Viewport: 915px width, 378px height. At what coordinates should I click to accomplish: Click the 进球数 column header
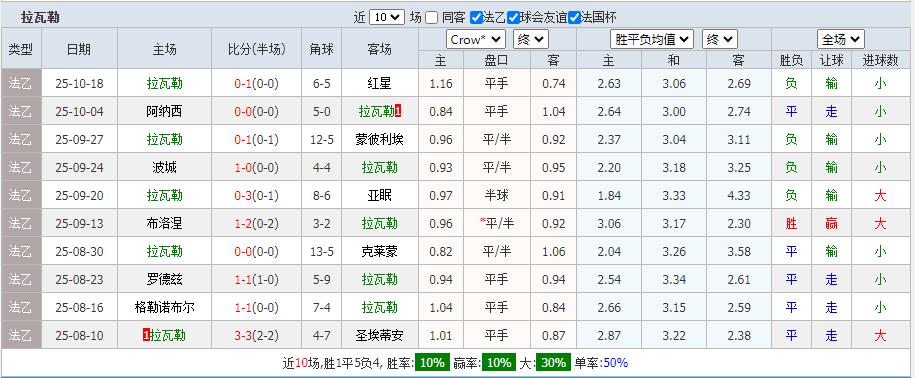[x=881, y=60]
